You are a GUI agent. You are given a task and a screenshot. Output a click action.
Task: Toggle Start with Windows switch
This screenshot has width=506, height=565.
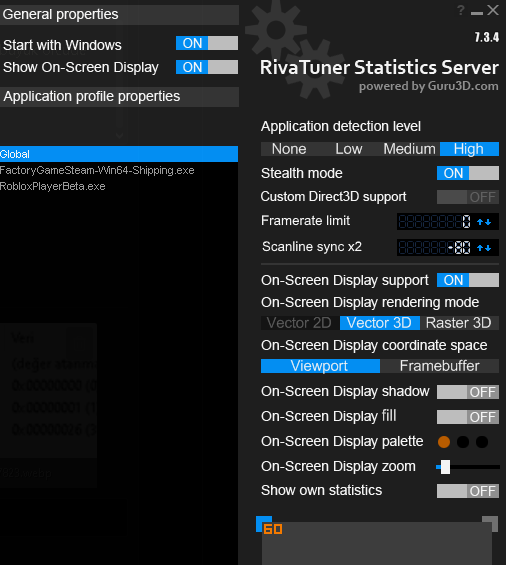pos(207,43)
